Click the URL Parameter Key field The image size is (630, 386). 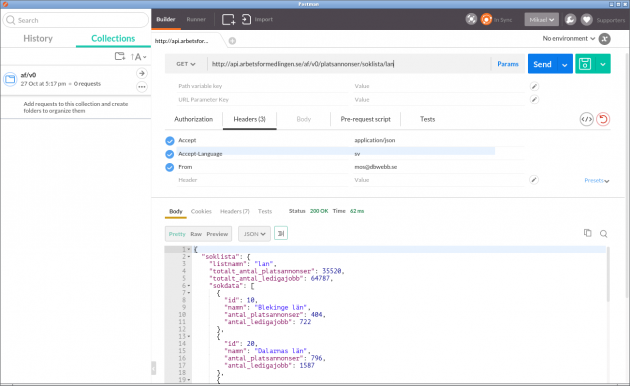click(x=263, y=100)
